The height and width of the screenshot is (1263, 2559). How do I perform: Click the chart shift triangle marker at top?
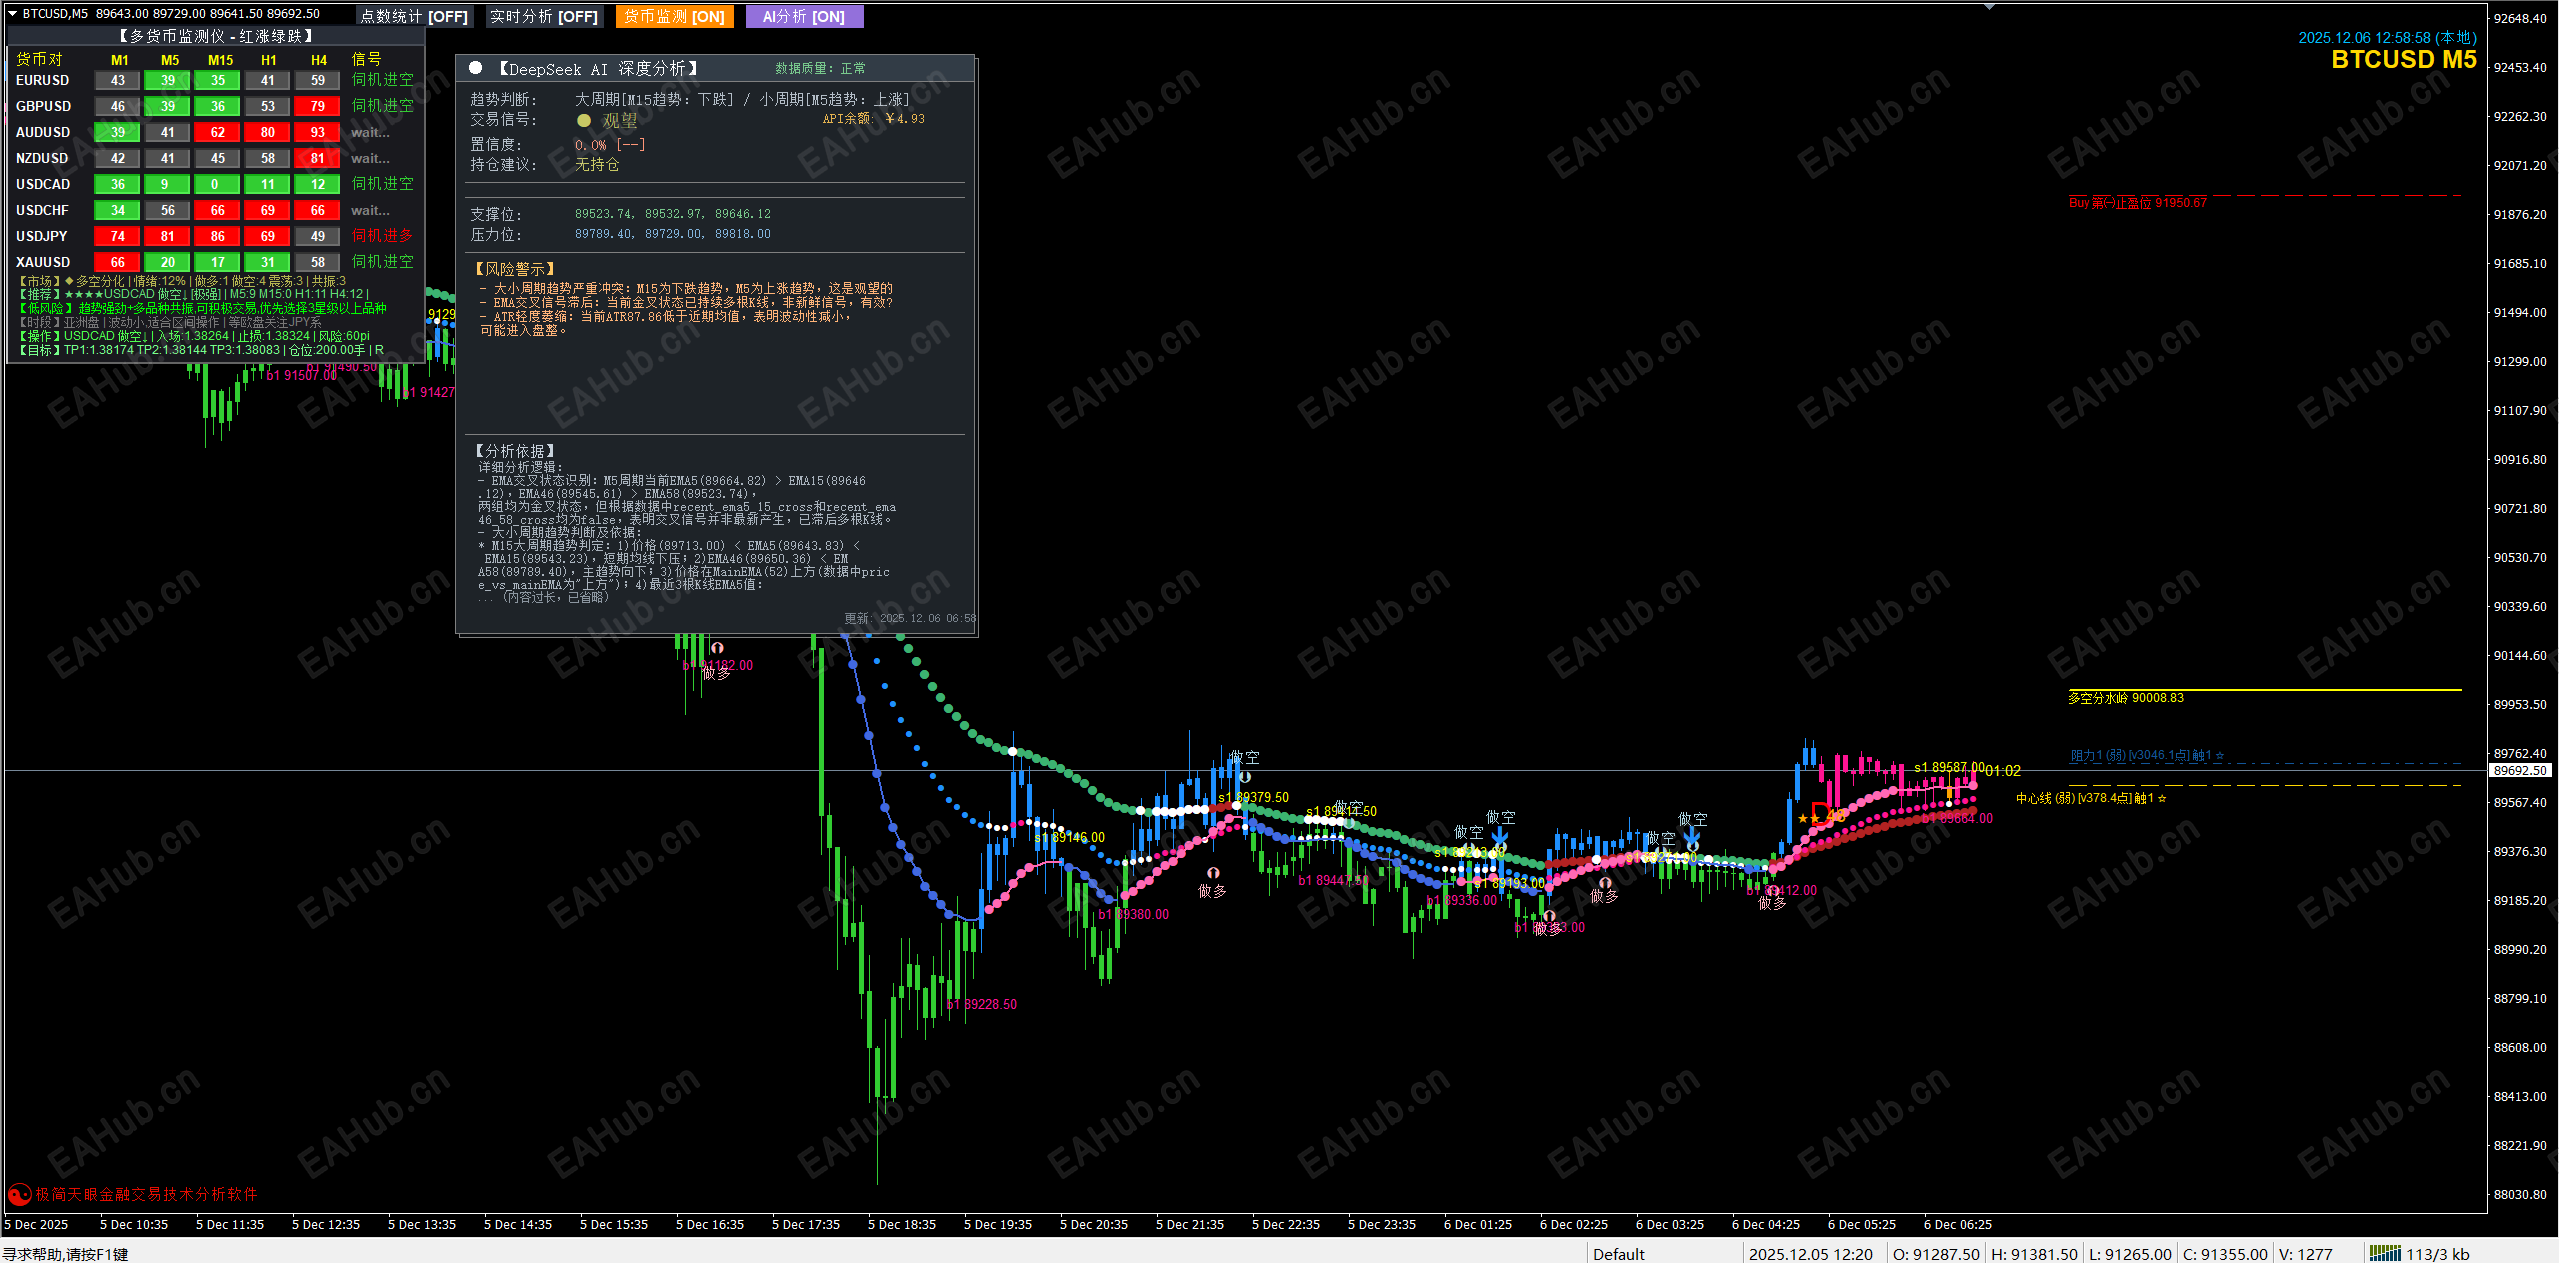coord(1989,6)
